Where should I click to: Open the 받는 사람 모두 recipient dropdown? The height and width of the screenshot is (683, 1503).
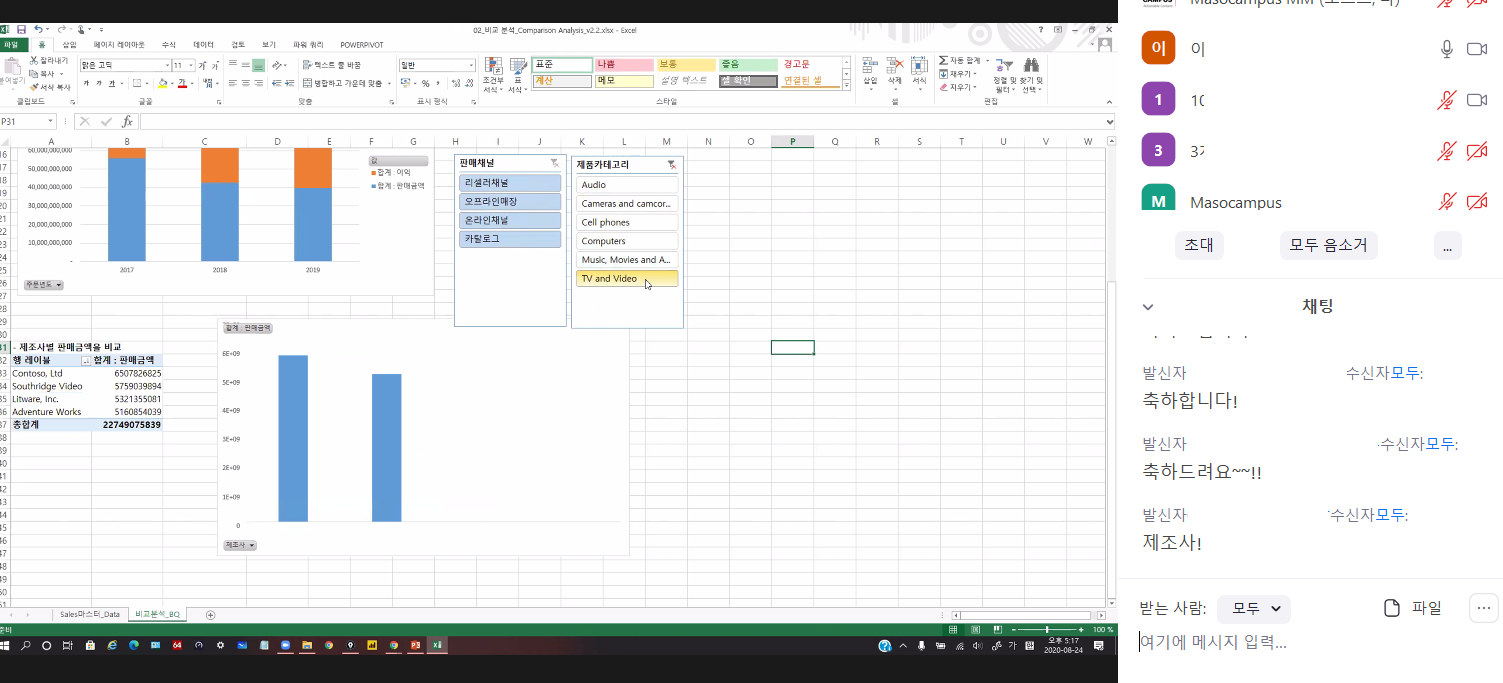[x=1256, y=608]
